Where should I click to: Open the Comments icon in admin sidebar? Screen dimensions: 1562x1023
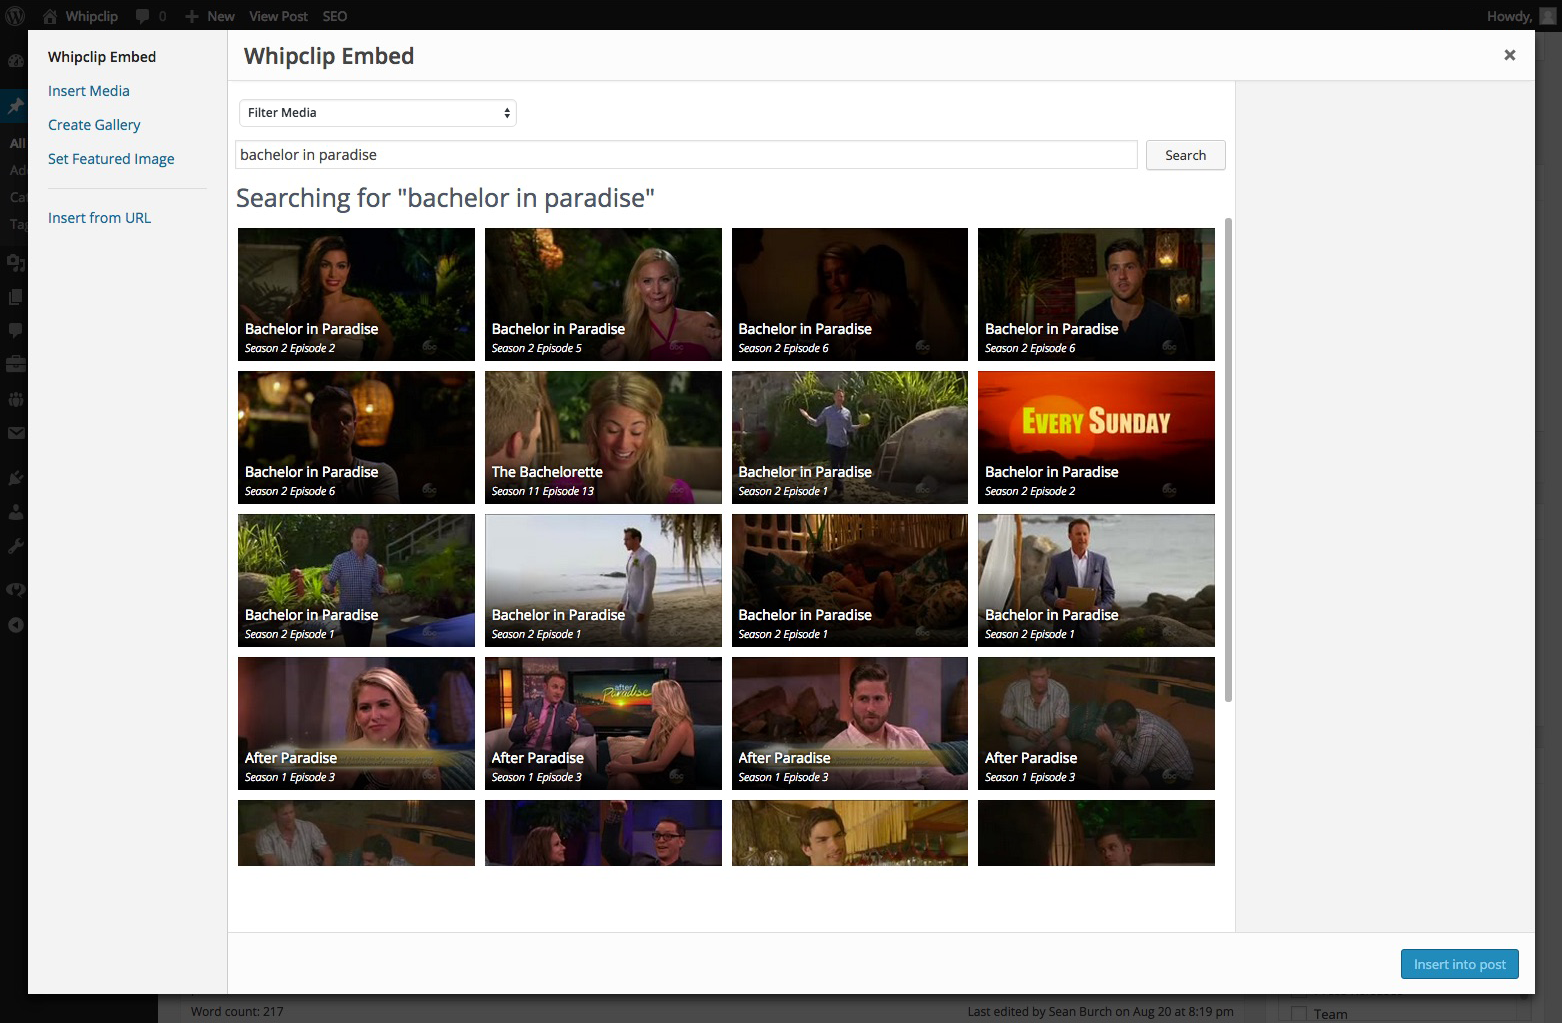coord(15,331)
